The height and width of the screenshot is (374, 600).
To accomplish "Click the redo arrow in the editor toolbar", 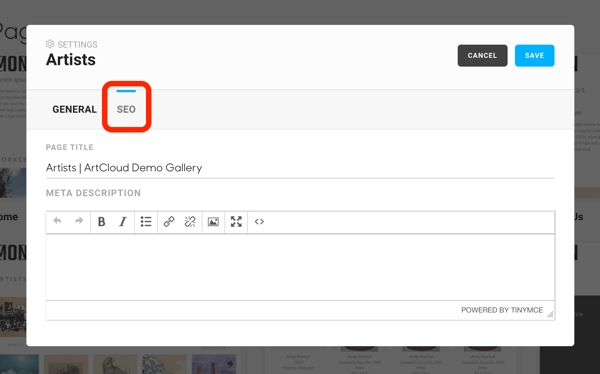I will (x=79, y=221).
